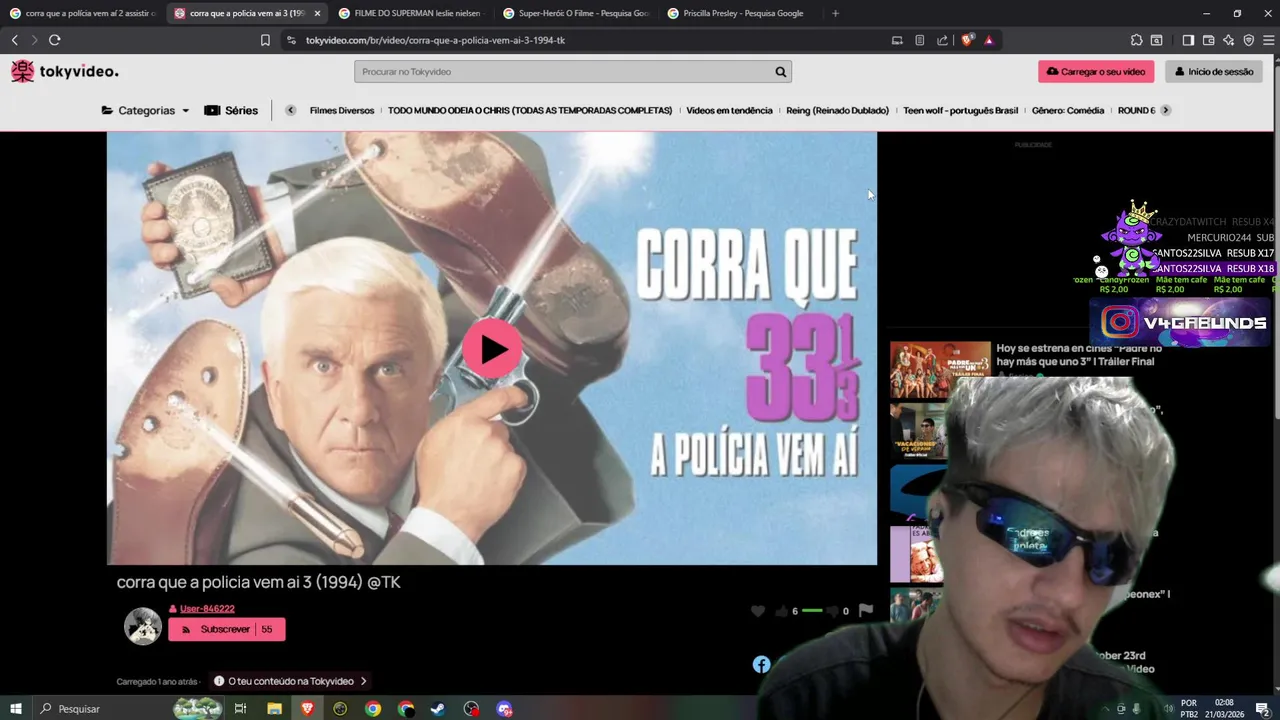Click the Subscrever button
The width and height of the screenshot is (1280, 720).
pos(226,629)
